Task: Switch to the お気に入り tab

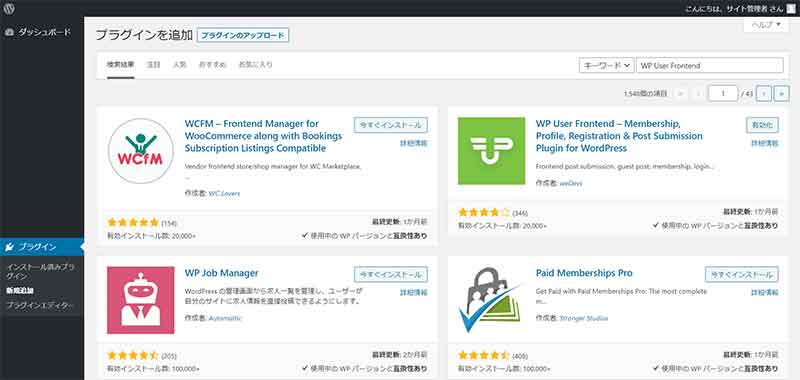Action: [256, 65]
